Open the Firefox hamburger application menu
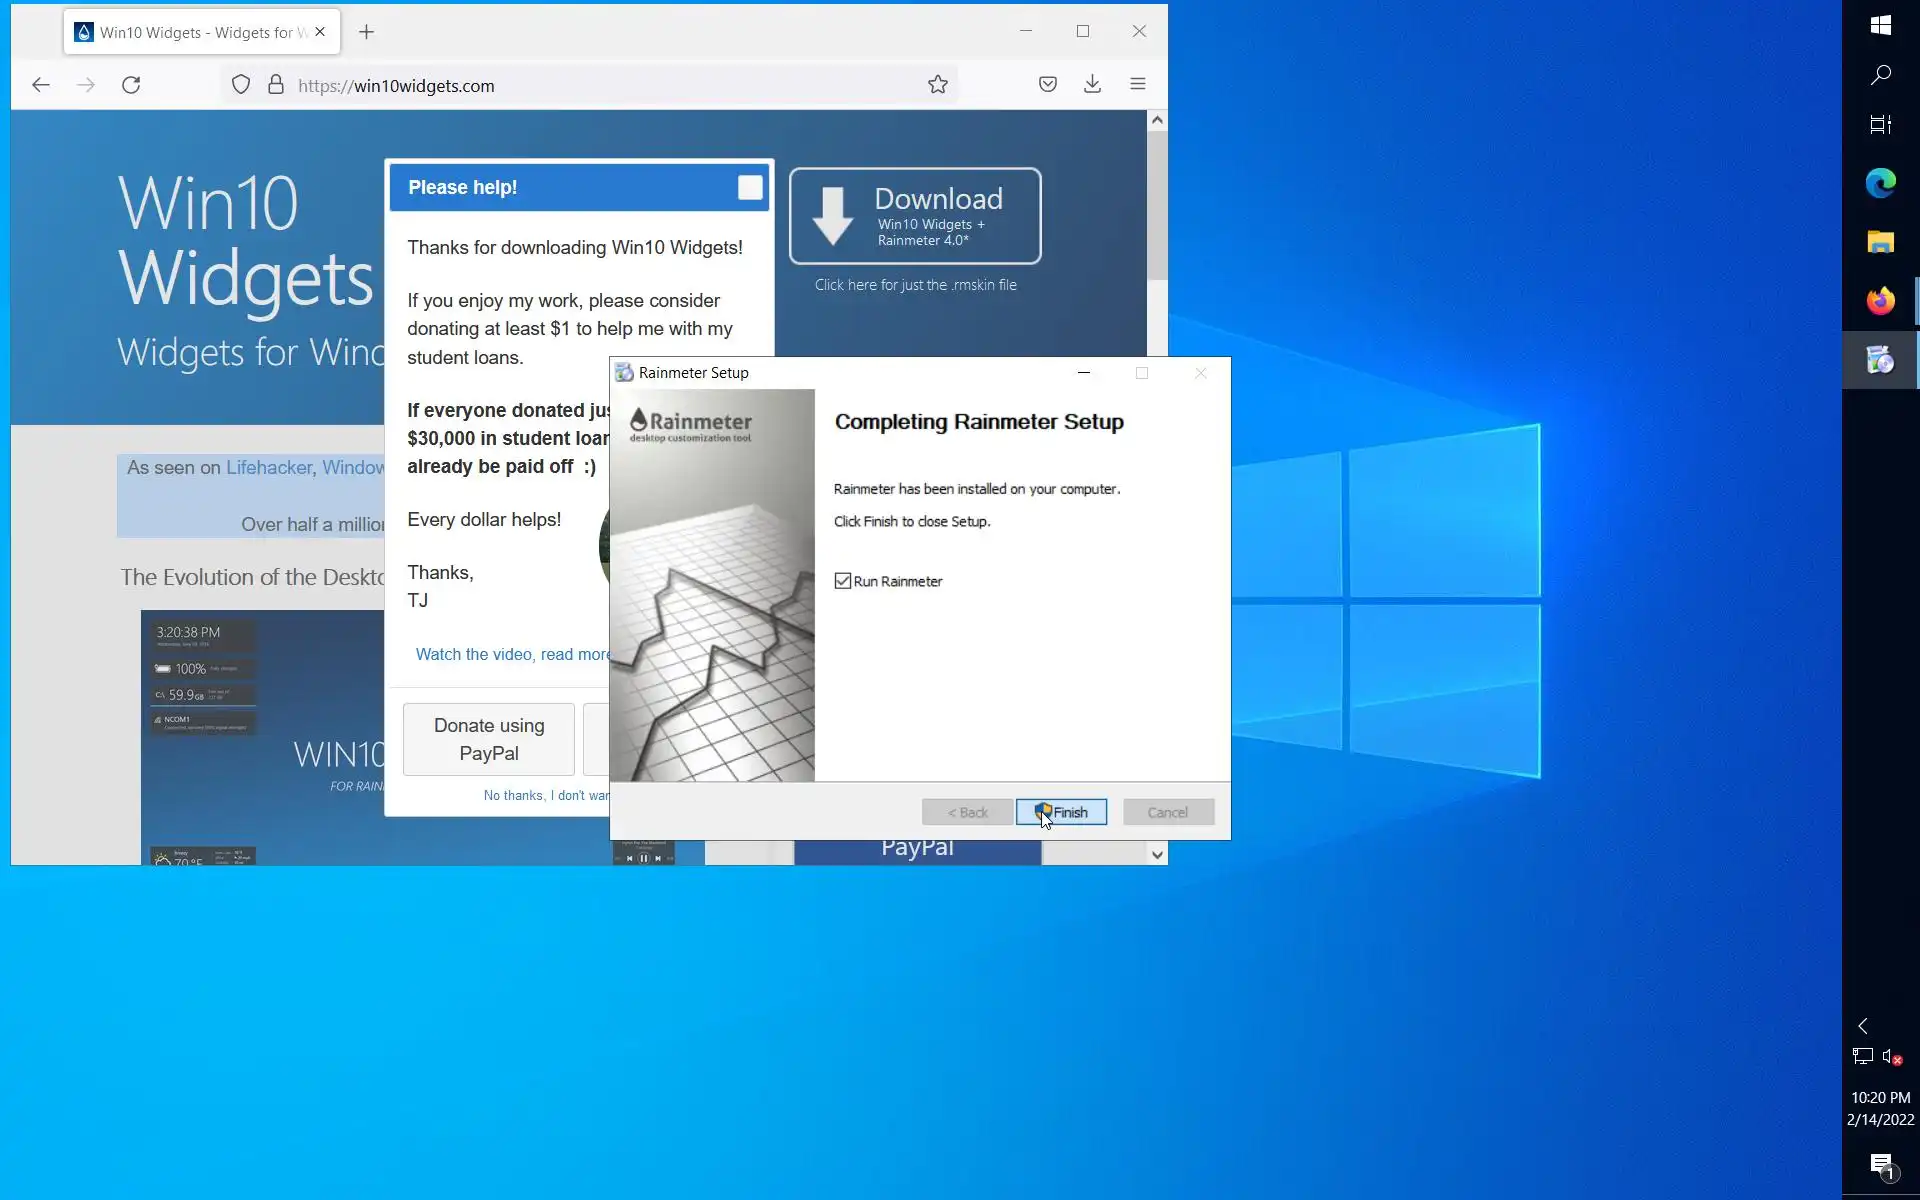 (x=1137, y=85)
